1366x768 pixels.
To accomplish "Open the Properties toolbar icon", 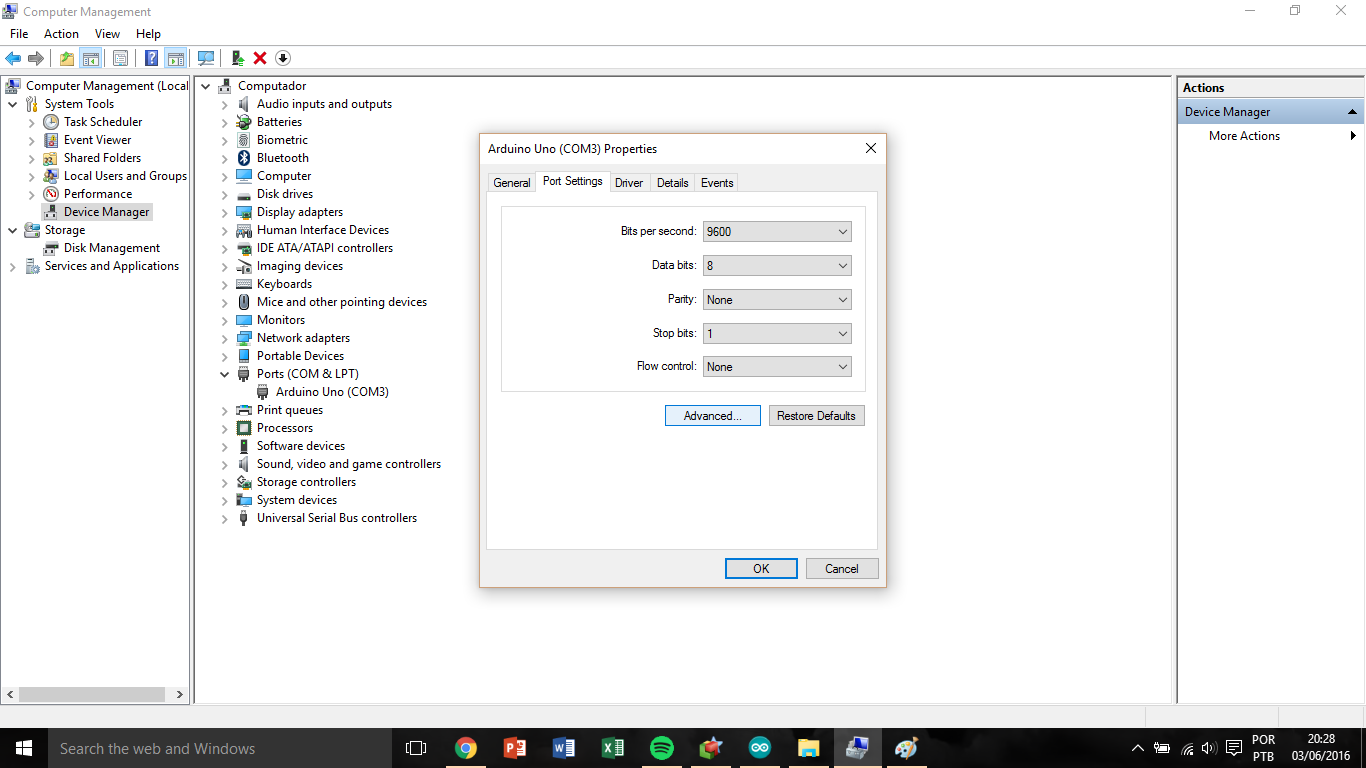I will (120, 58).
